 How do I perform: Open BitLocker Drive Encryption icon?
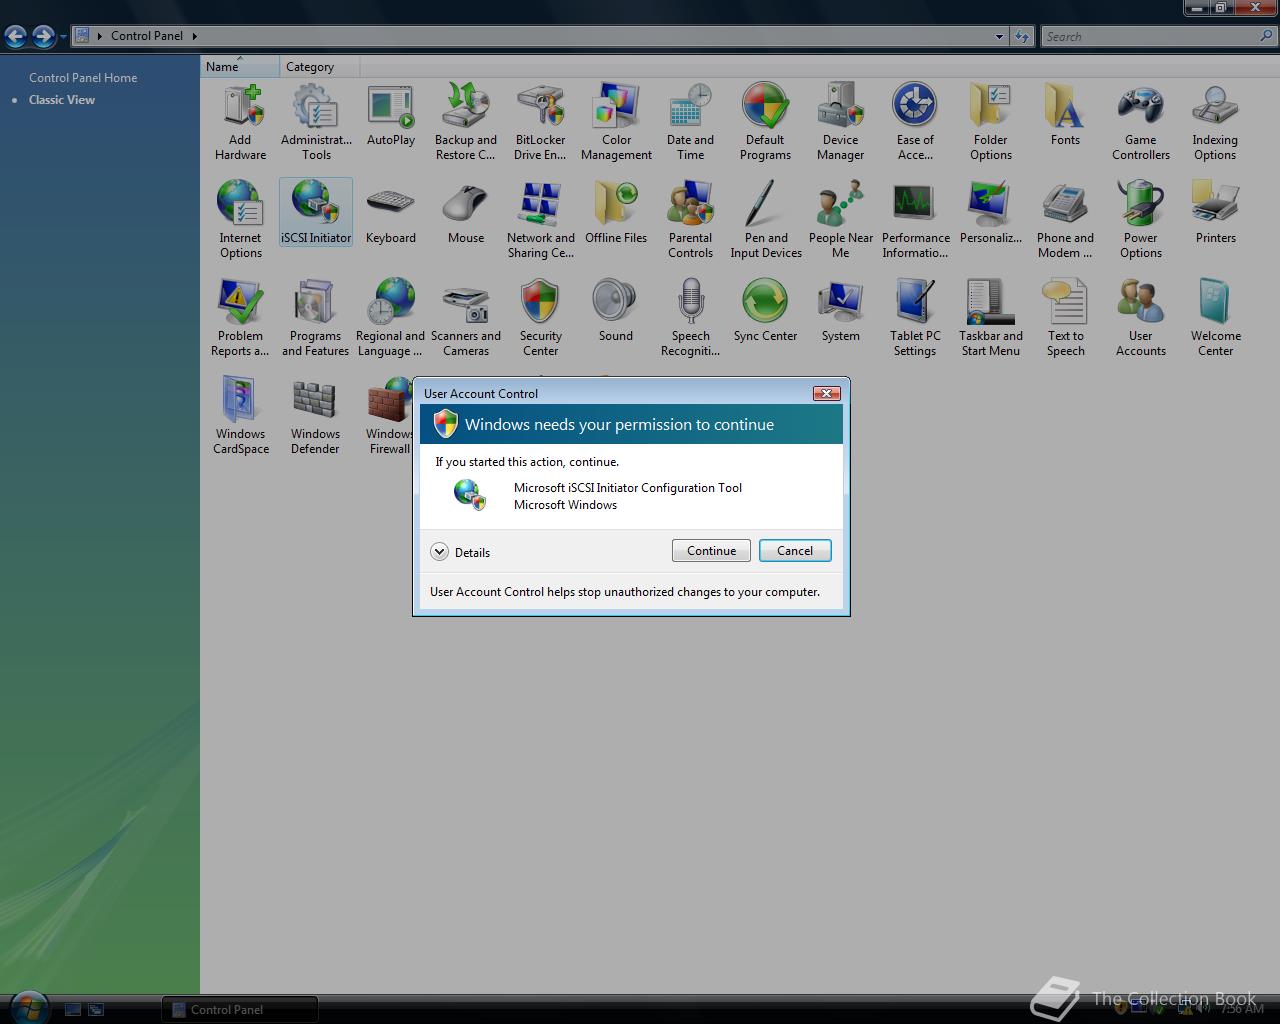[541, 122]
